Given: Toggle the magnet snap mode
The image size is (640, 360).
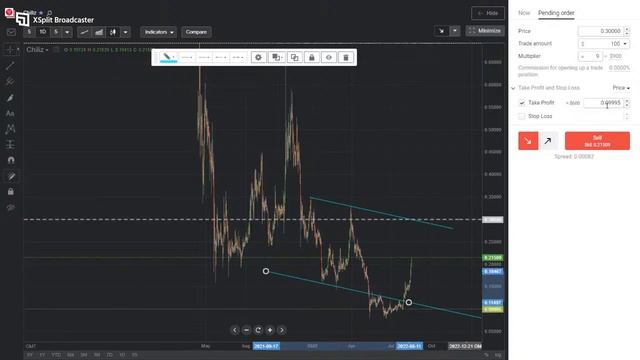Looking at the screenshot, I should tap(11, 160).
